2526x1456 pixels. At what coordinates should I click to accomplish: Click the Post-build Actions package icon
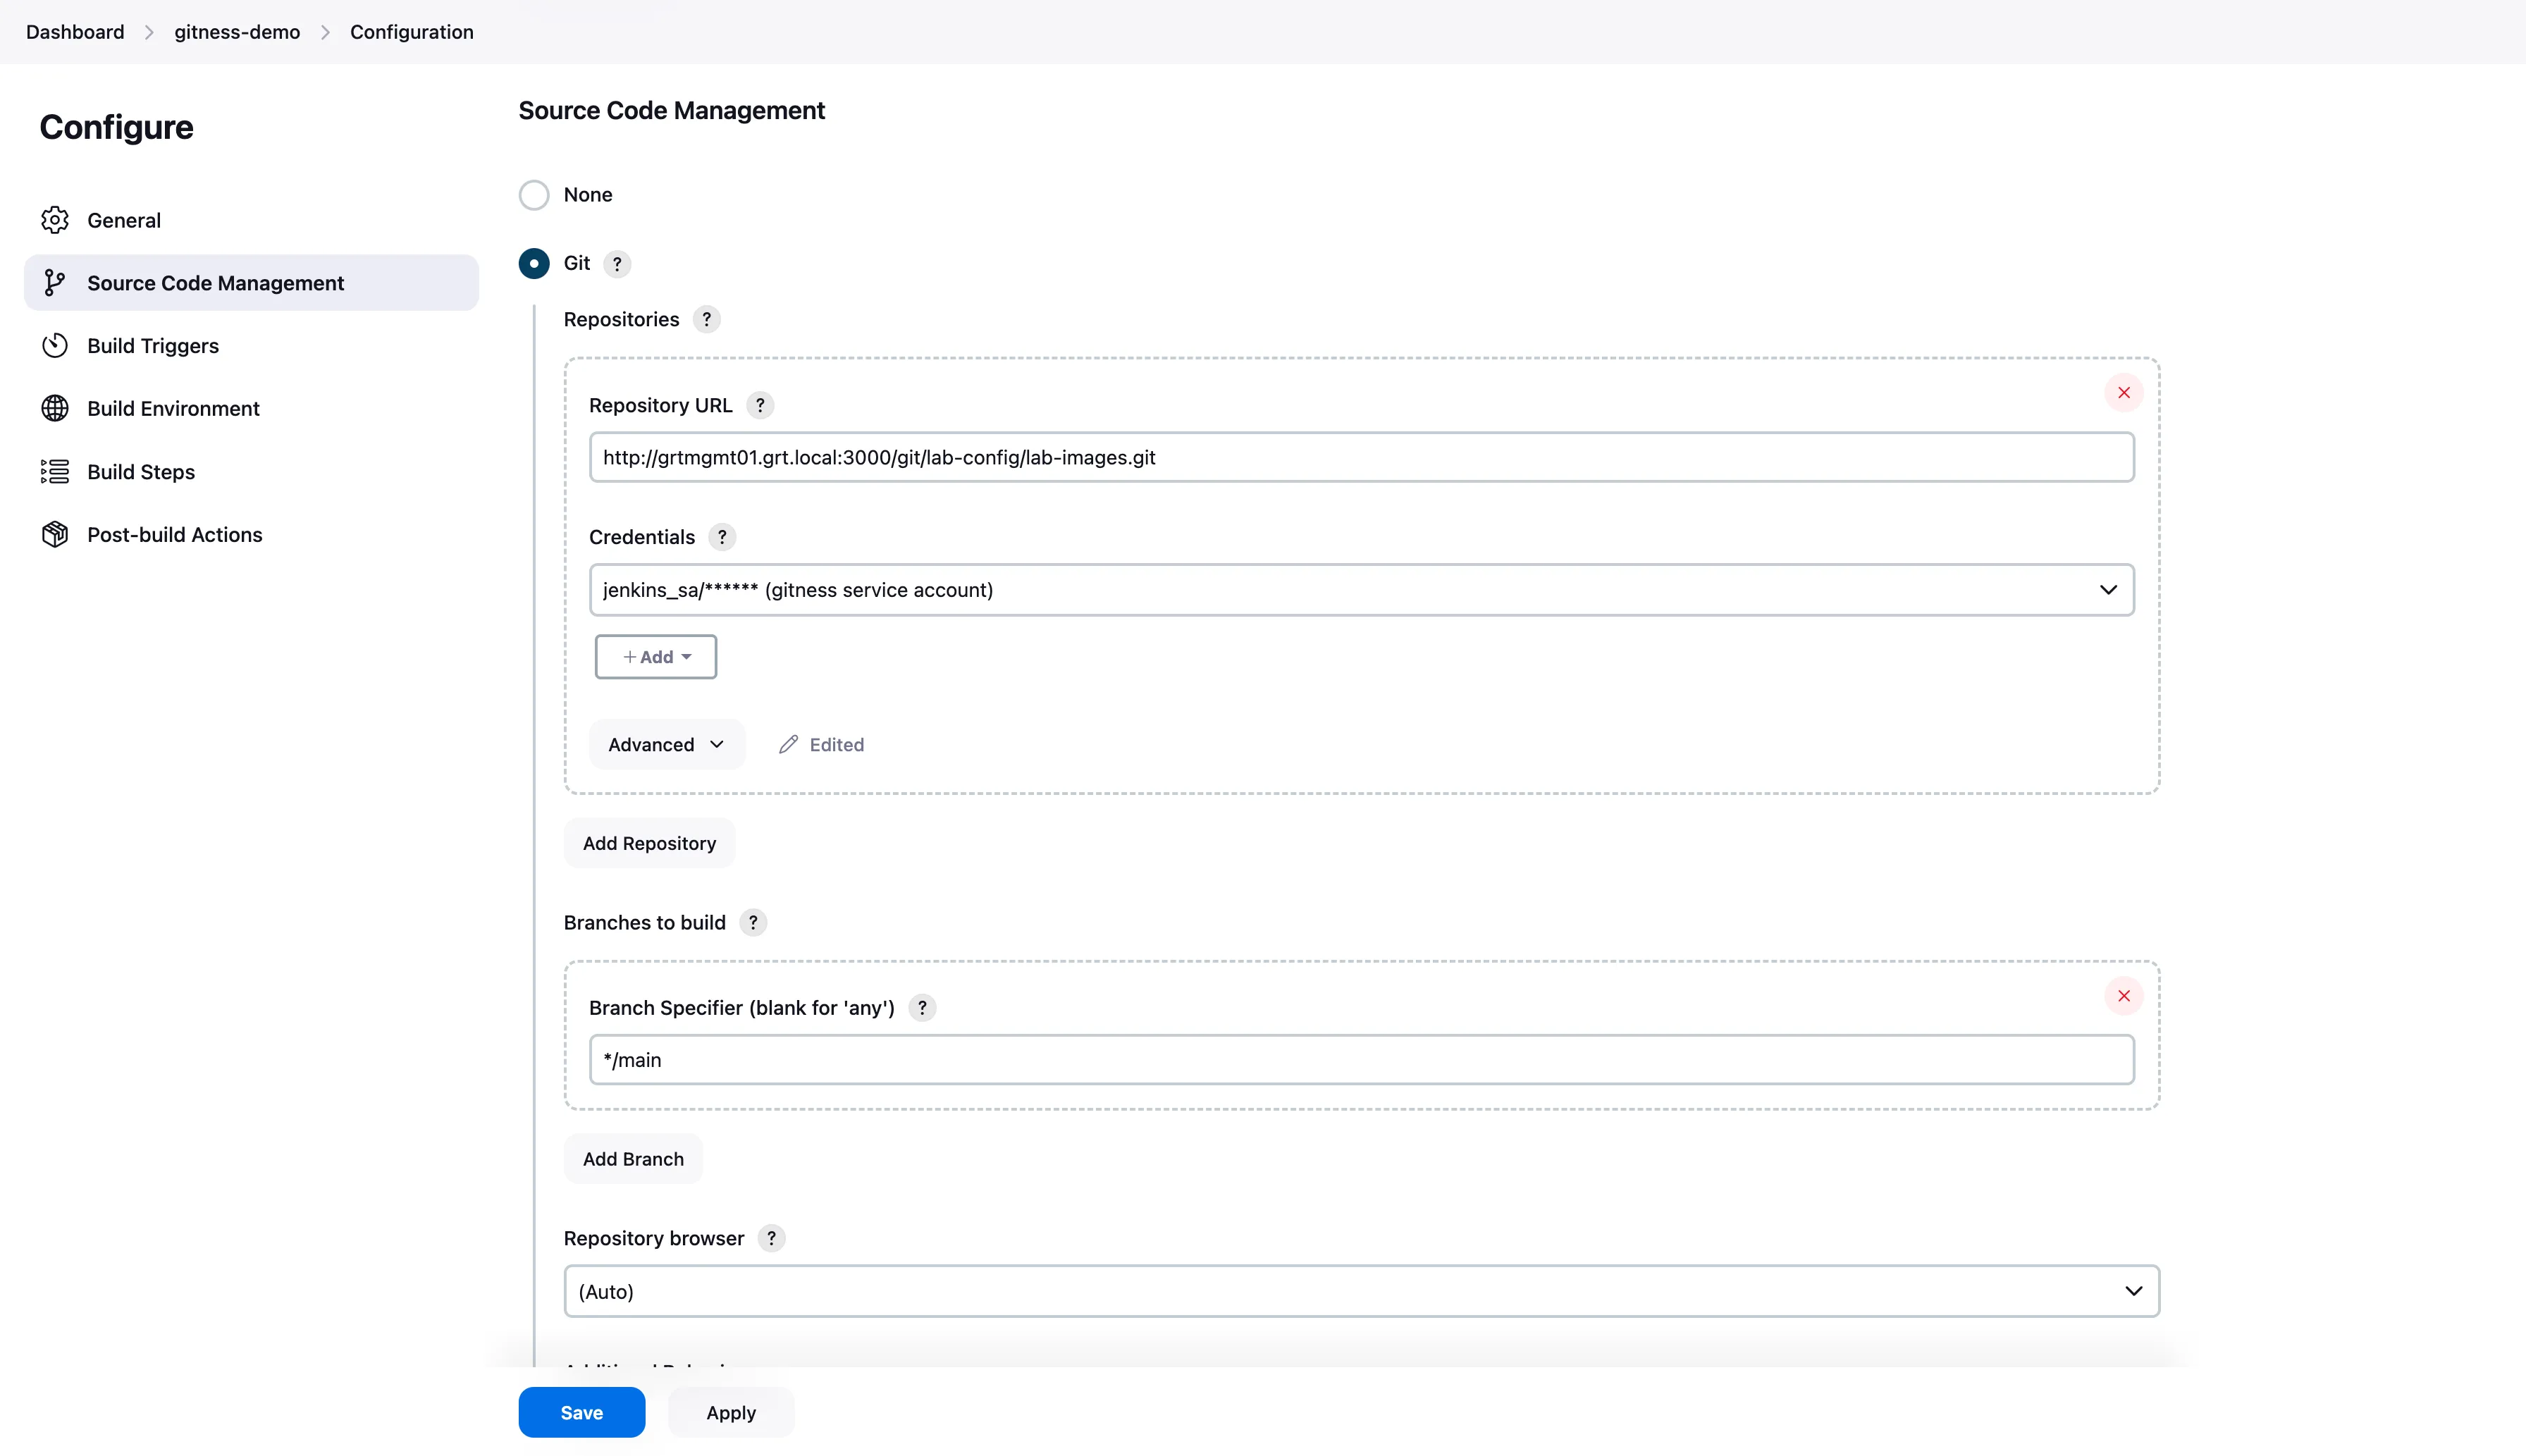[x=55, y=534]
